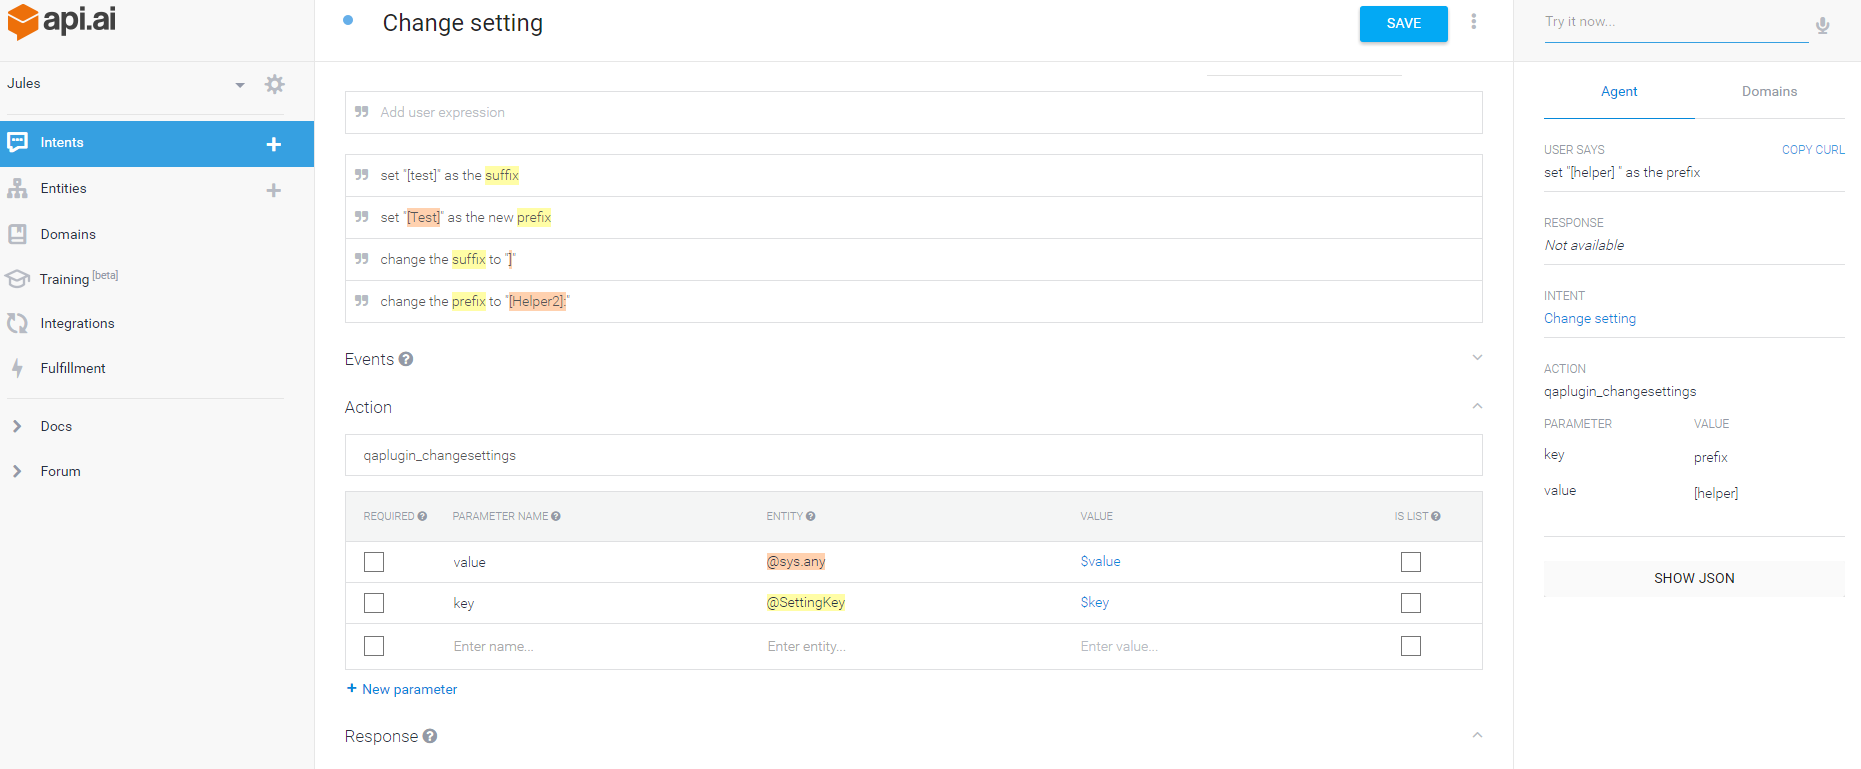
Task: Click the api.ai logo
Action: (x=62, y=20)
